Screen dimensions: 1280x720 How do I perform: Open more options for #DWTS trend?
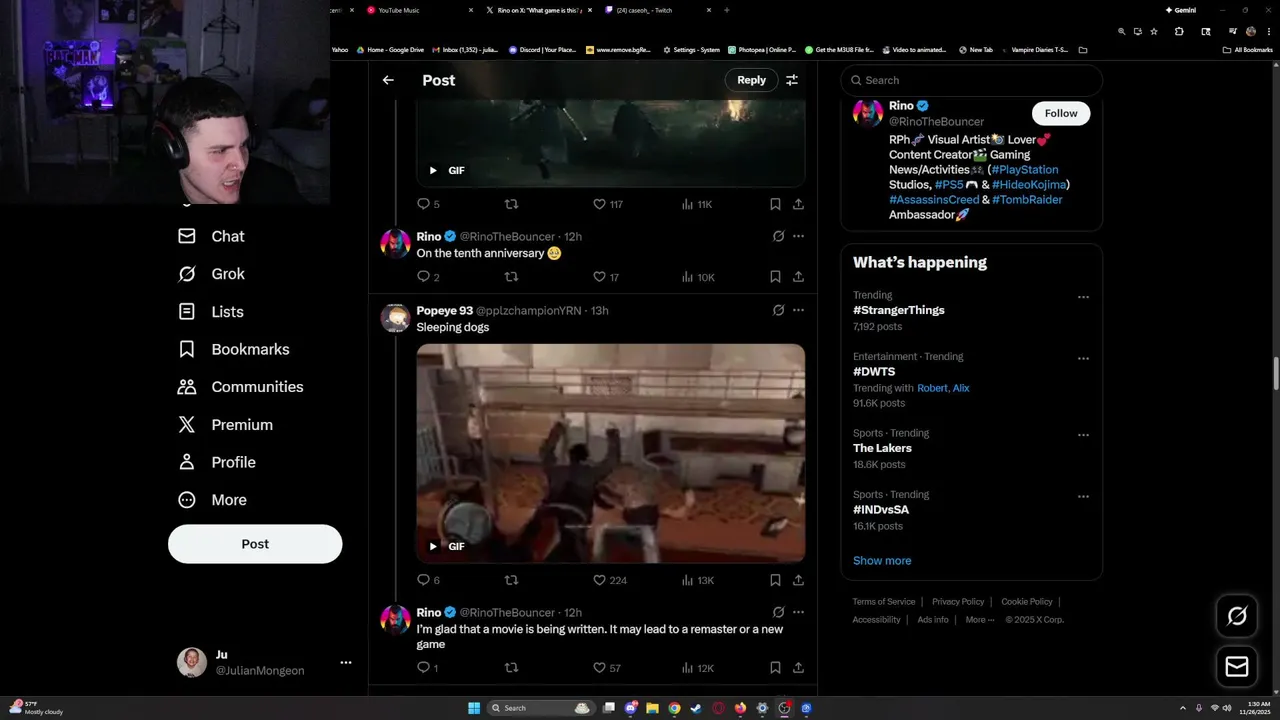1083,358
